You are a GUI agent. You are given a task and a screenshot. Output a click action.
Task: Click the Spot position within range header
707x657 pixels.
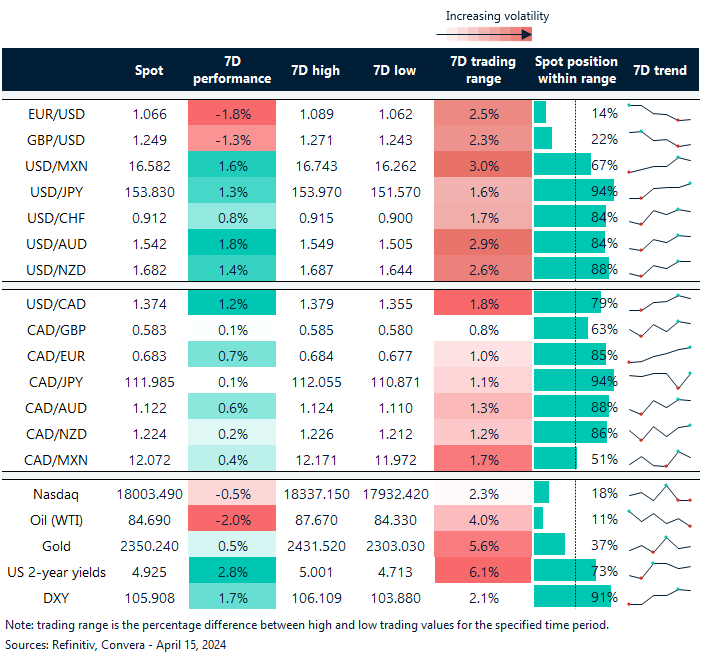(x=576, y=70)
